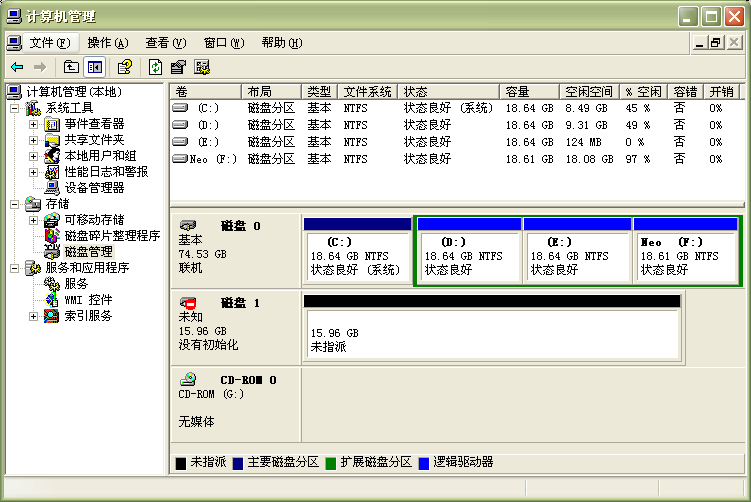Click the WMI 控件 icon
The width and height of the screenshot is (751, 502).
click(x=52, y=300)
